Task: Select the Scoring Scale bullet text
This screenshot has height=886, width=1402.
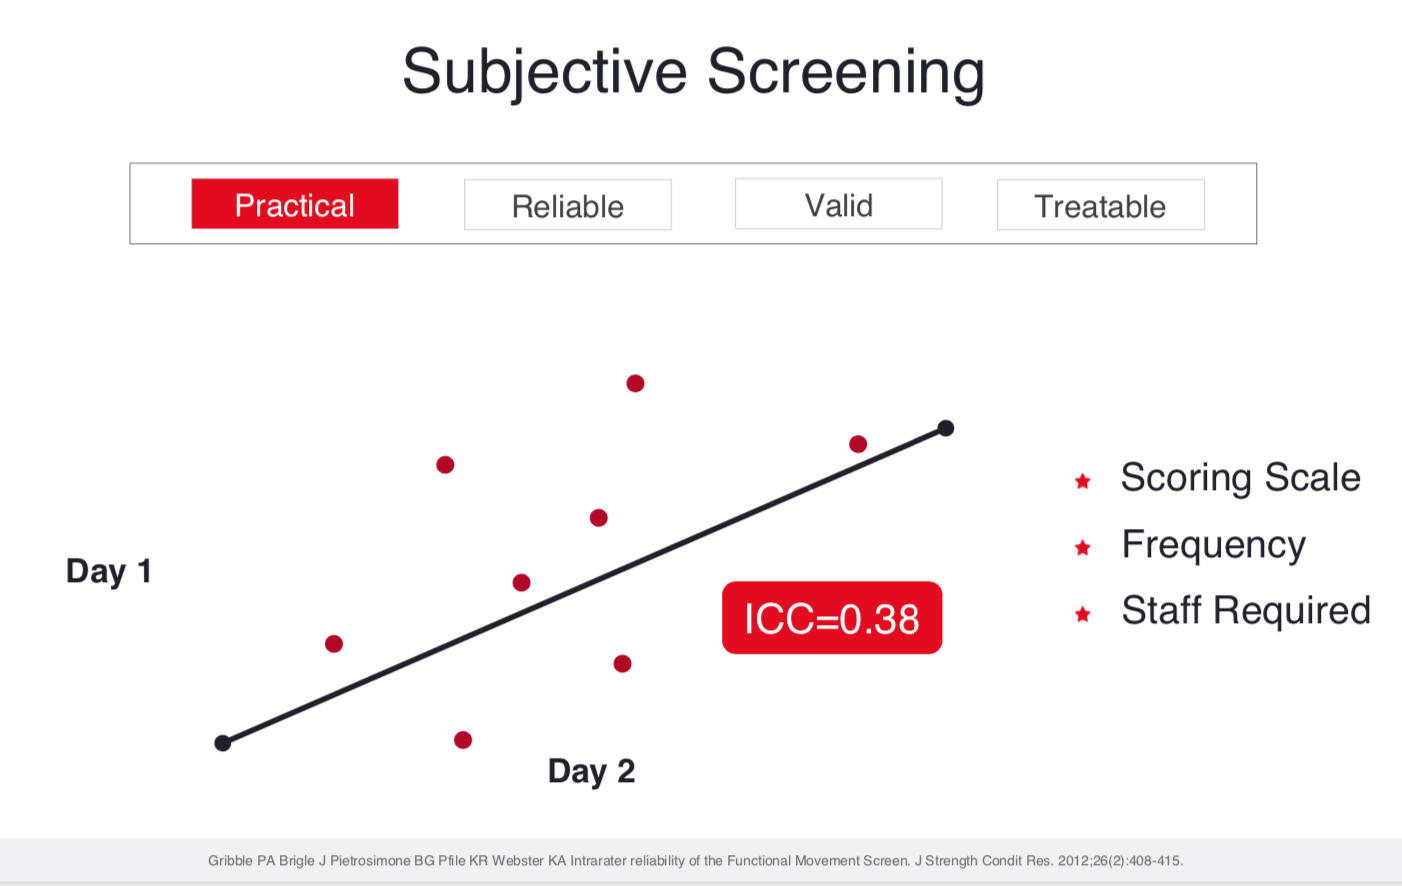Action: [x=1240, y=478]
